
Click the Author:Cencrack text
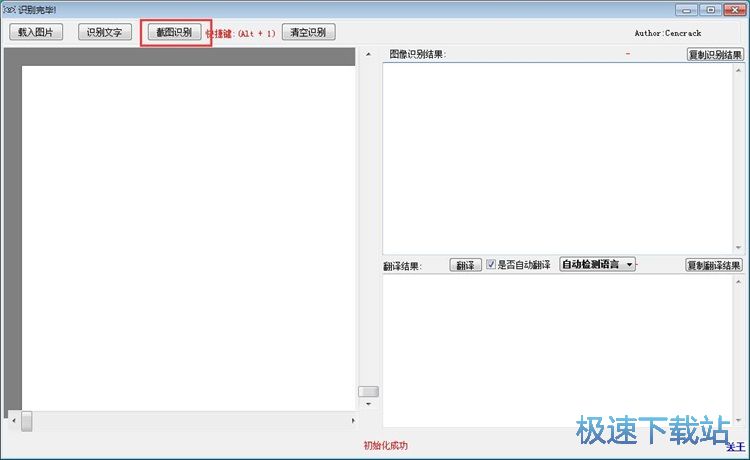[x=668, y=33]
